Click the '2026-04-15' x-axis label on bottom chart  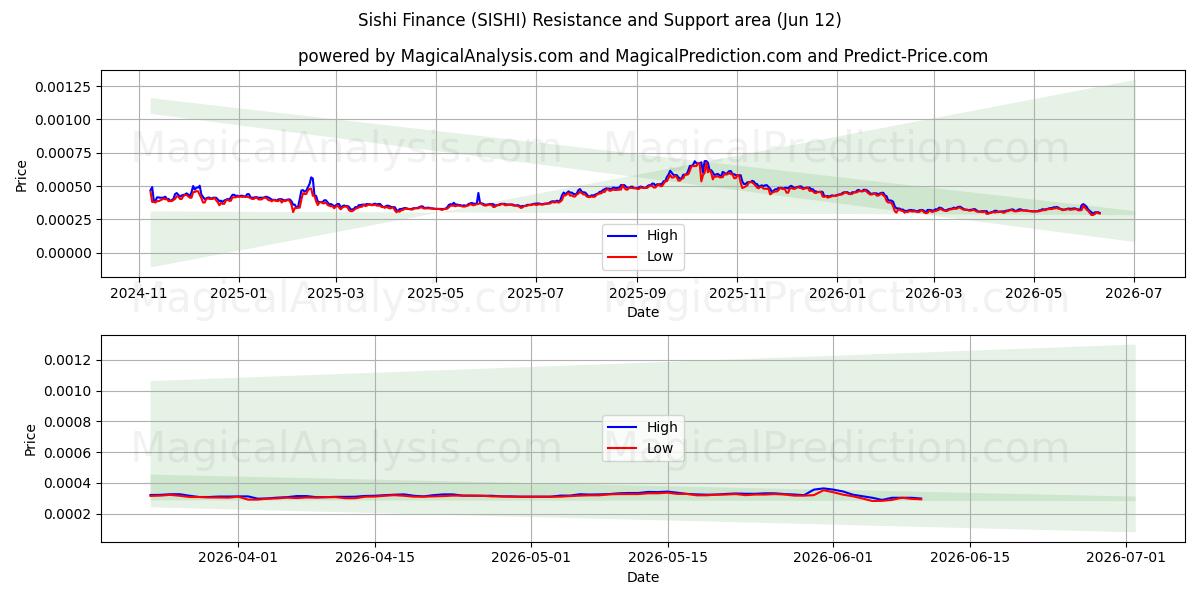tap(375, 559)
